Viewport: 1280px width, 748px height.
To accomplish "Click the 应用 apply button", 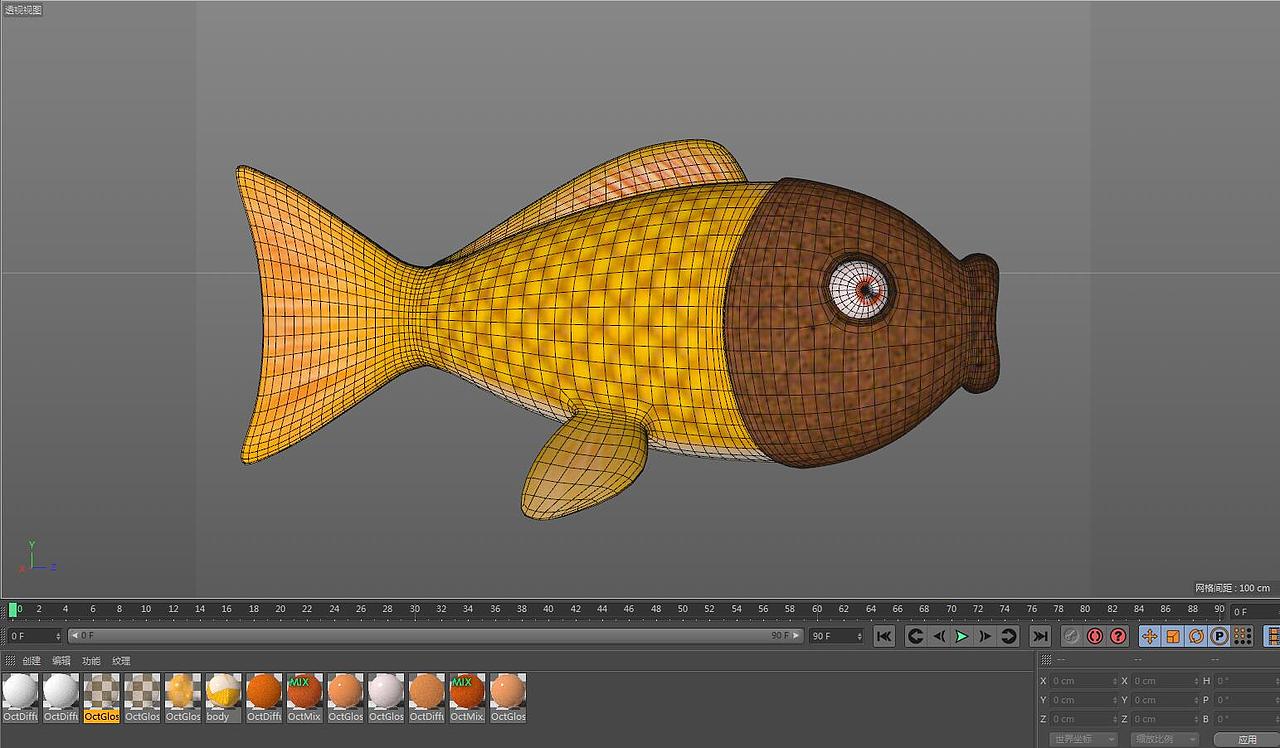I will click(x=1247, y=740).
